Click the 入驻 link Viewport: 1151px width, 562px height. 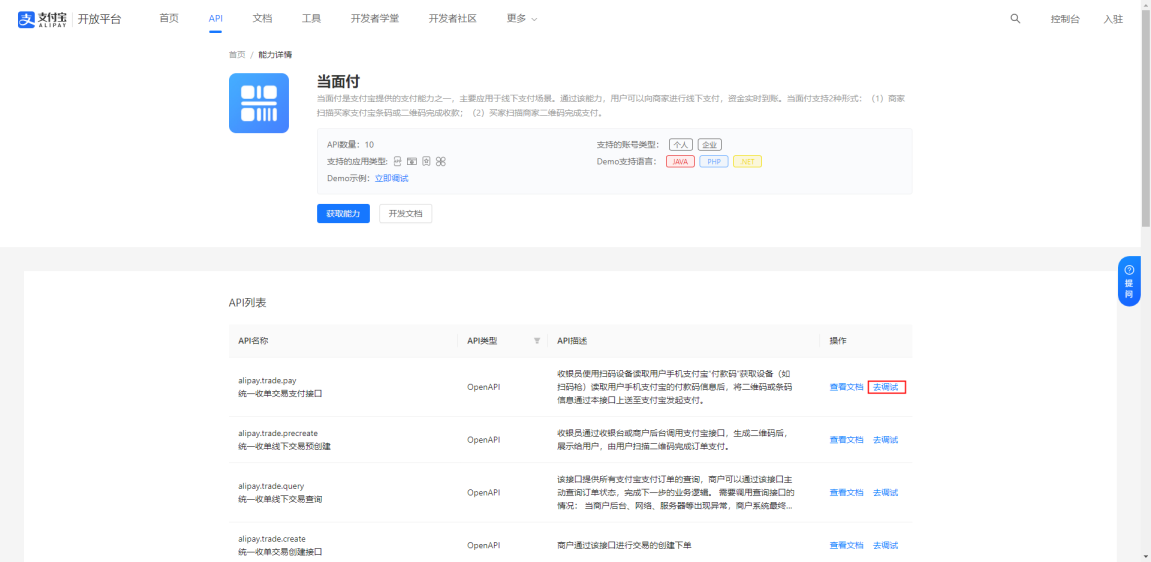[x=1113, y=20]
